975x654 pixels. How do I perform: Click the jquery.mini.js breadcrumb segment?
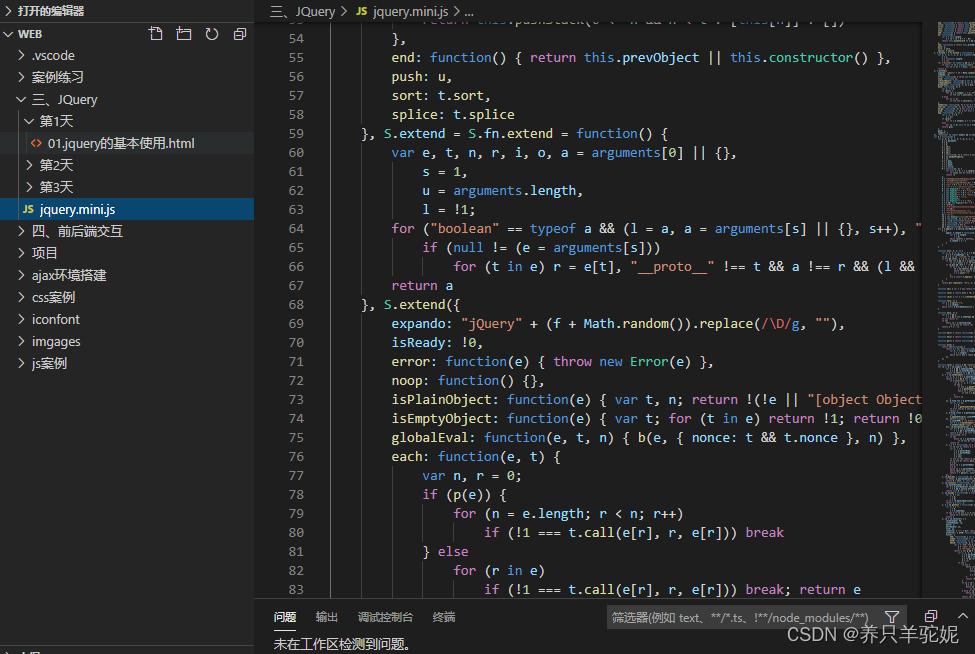[x=410, y=11]
